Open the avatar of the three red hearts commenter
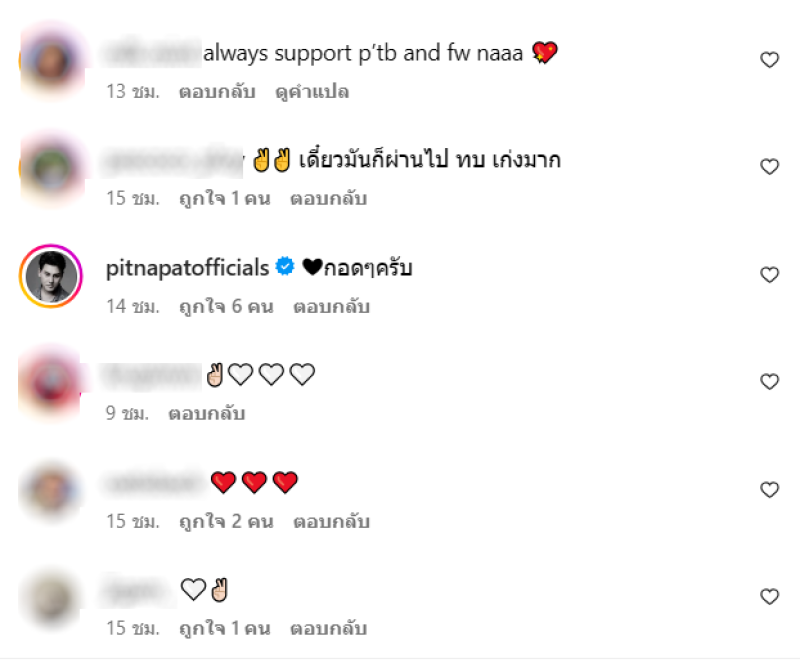 (x=51, y=490)
